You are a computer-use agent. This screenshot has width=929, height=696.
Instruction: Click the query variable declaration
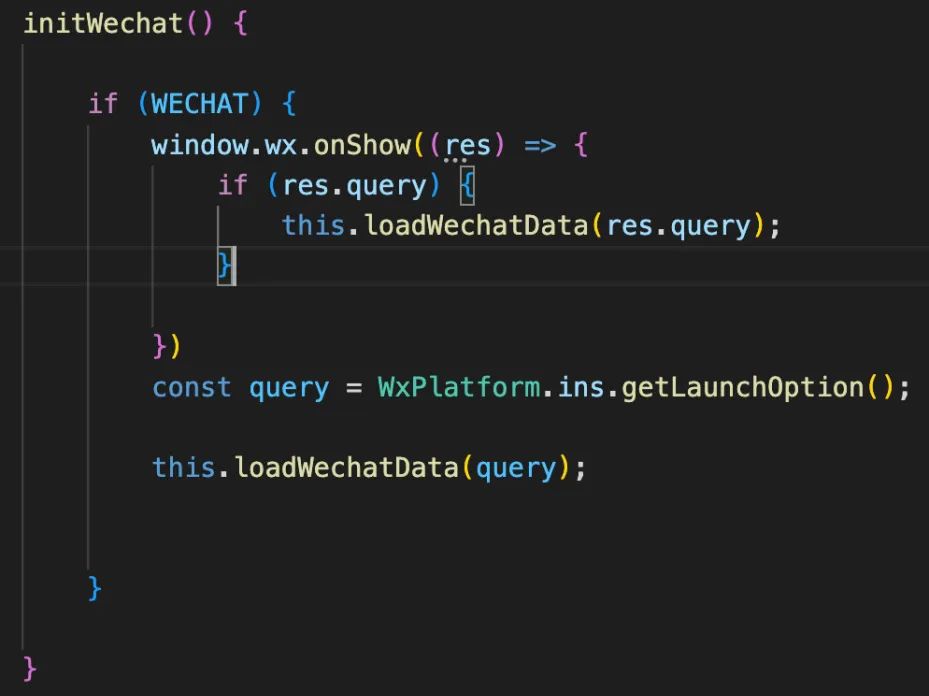(289, 390)
